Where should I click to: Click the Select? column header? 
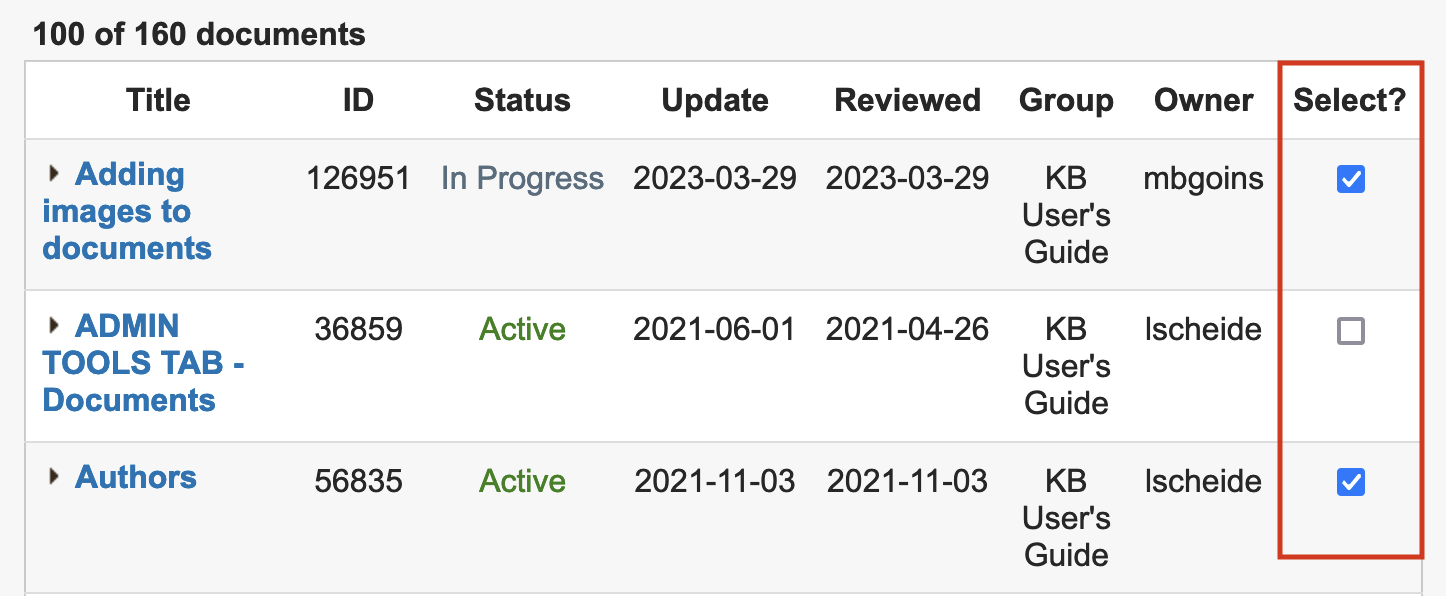tap(1350, 100)
